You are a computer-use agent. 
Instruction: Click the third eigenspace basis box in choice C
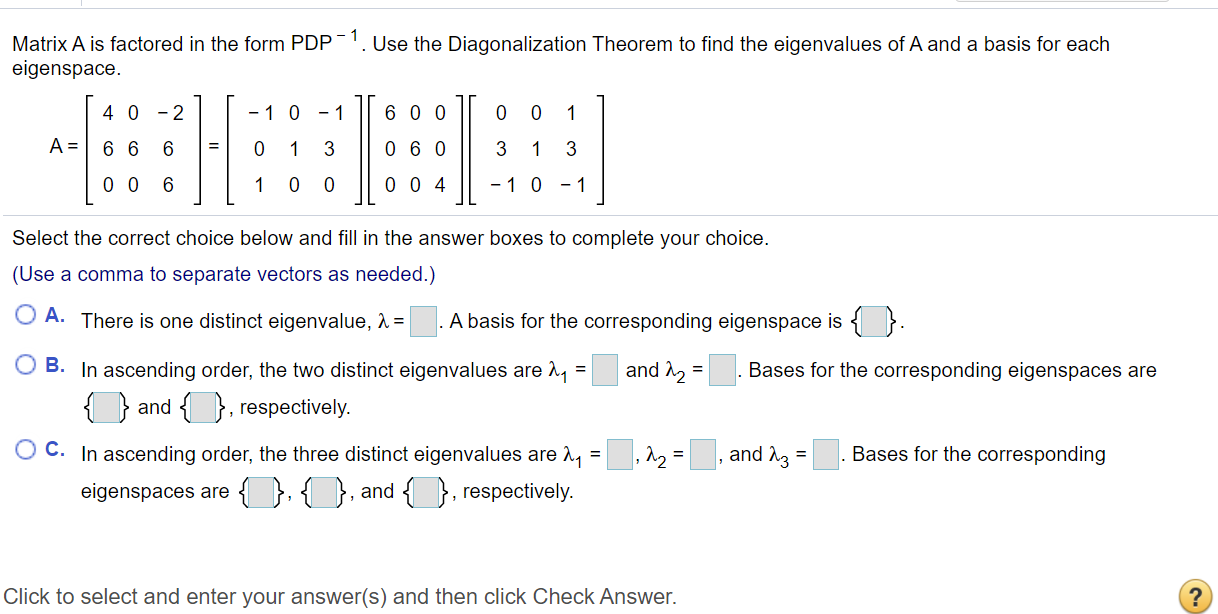(424, 491)
